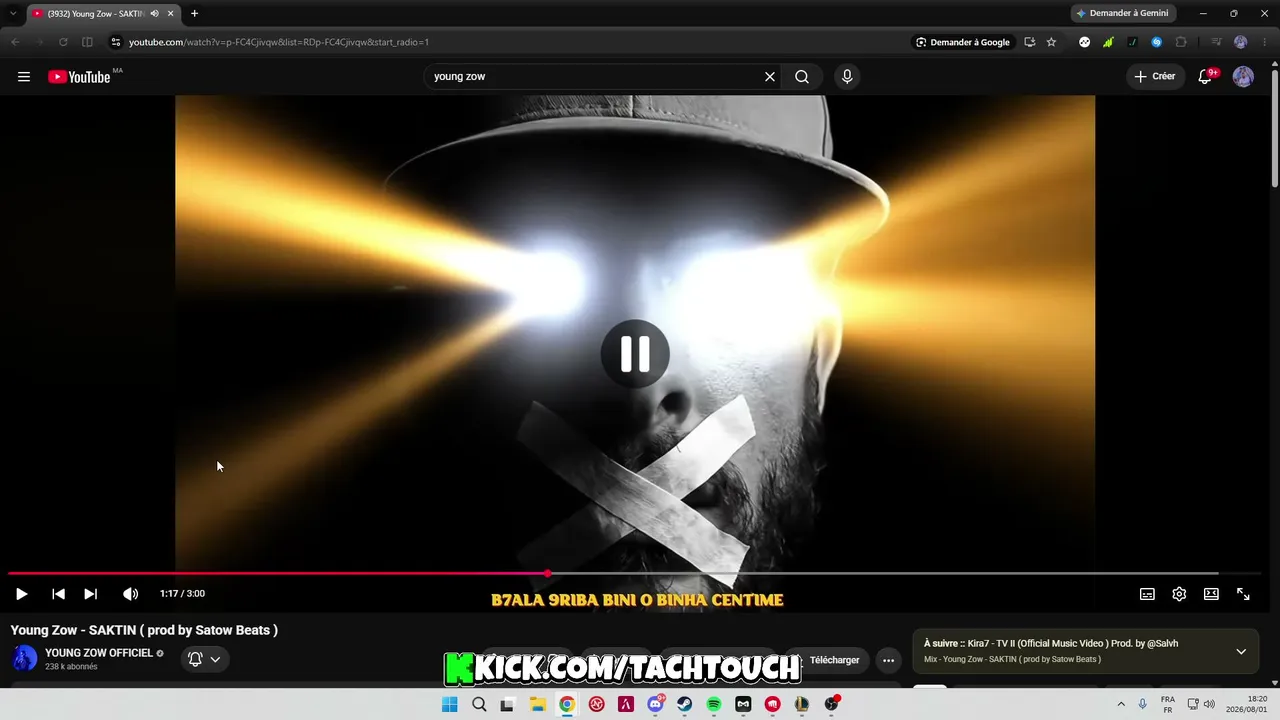Image resolution: width=1280 pixels, height=720 pixels.
Task: Open the tab search dropdown arrow
Action: [x=13, y=13]
